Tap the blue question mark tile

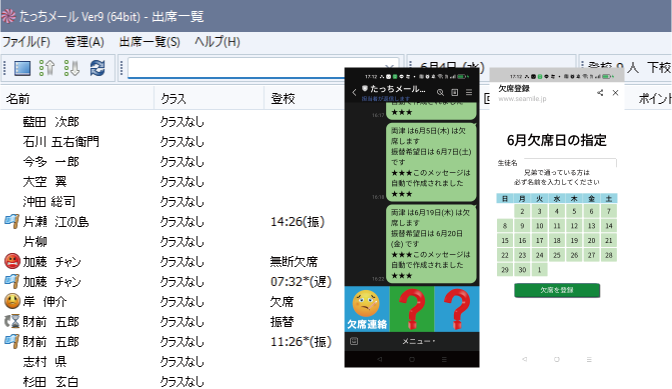[x=457, y=309]
